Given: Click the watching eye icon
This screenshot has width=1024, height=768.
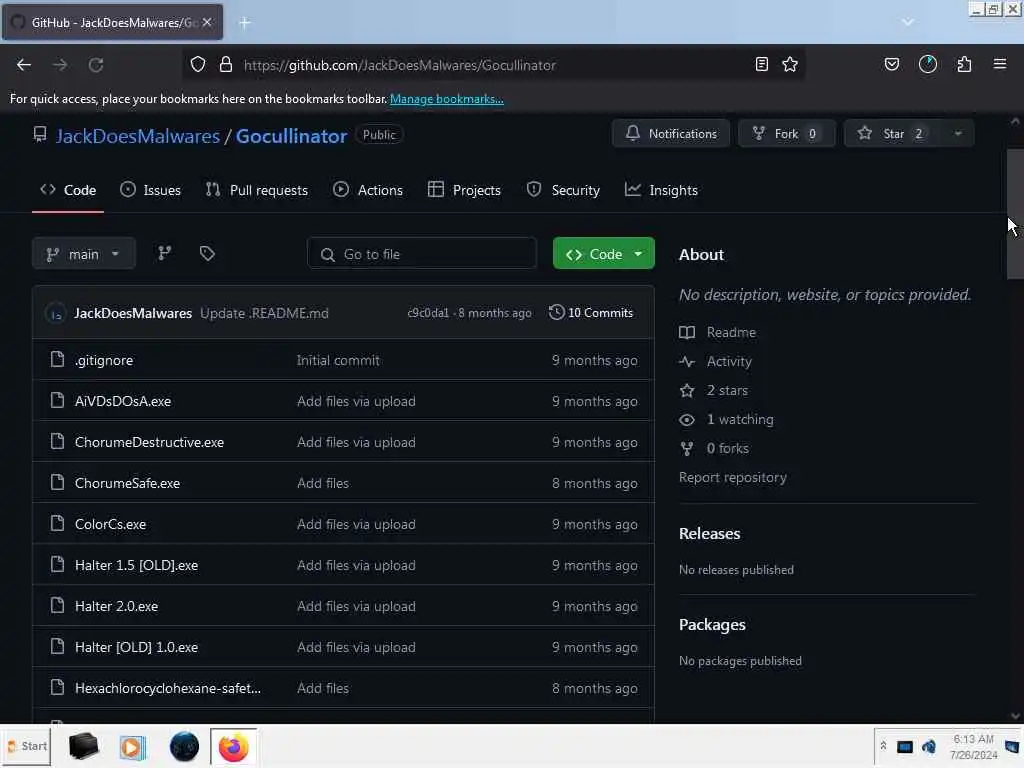Looking at the screenshot, I should (x=687, y=419).
